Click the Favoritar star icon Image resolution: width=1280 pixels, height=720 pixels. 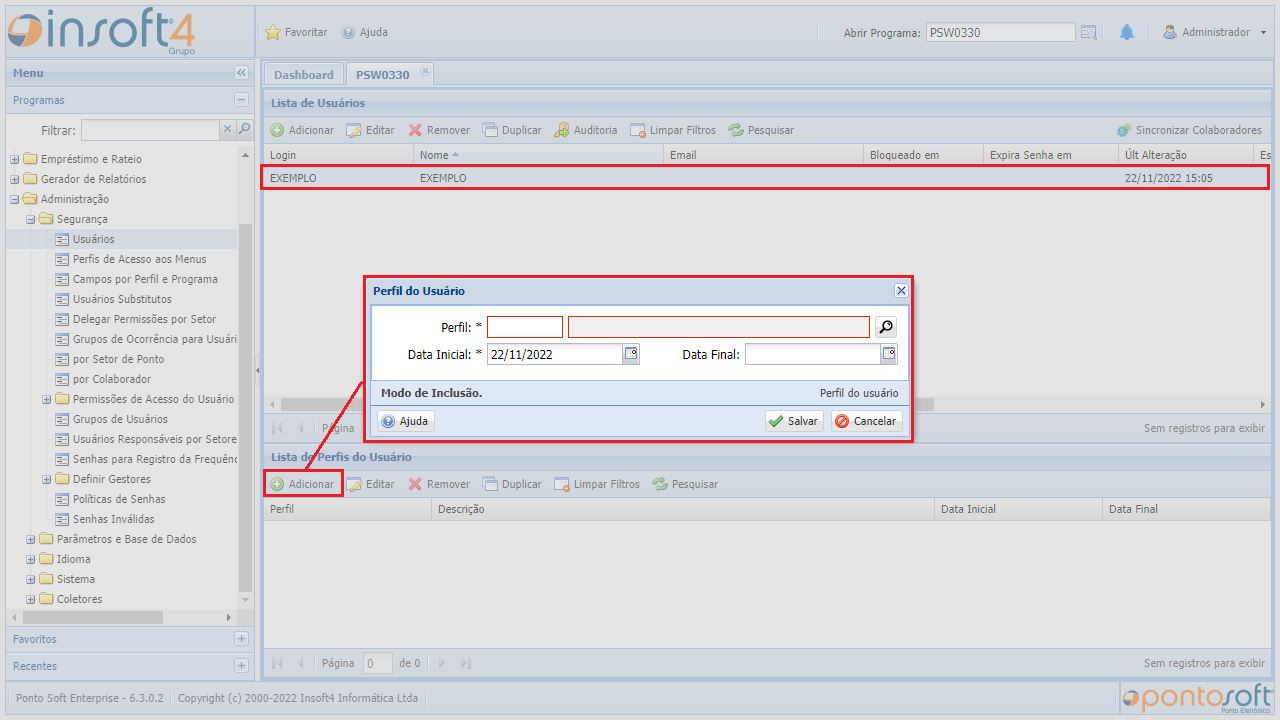pos(273,32)
